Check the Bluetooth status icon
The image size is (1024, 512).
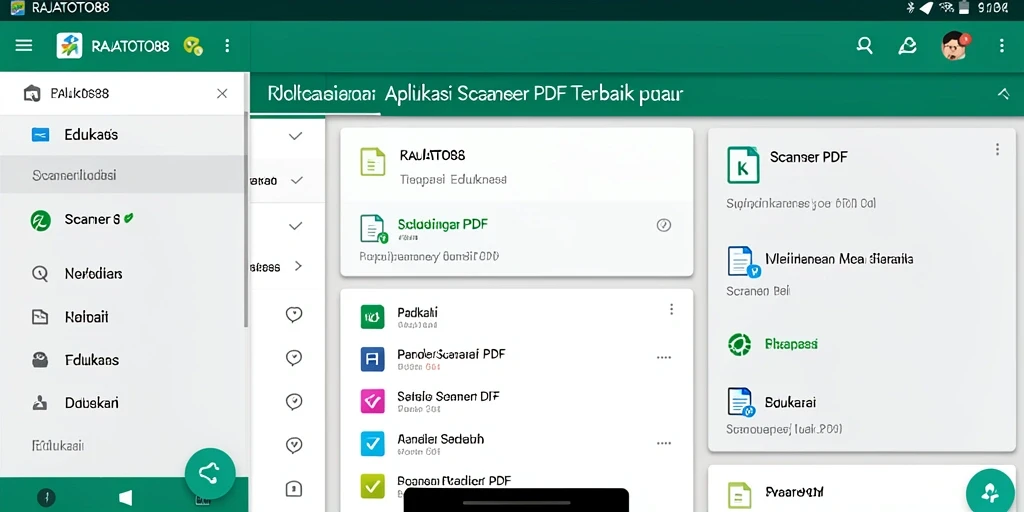pyautogui.click(x=911, y=8)
